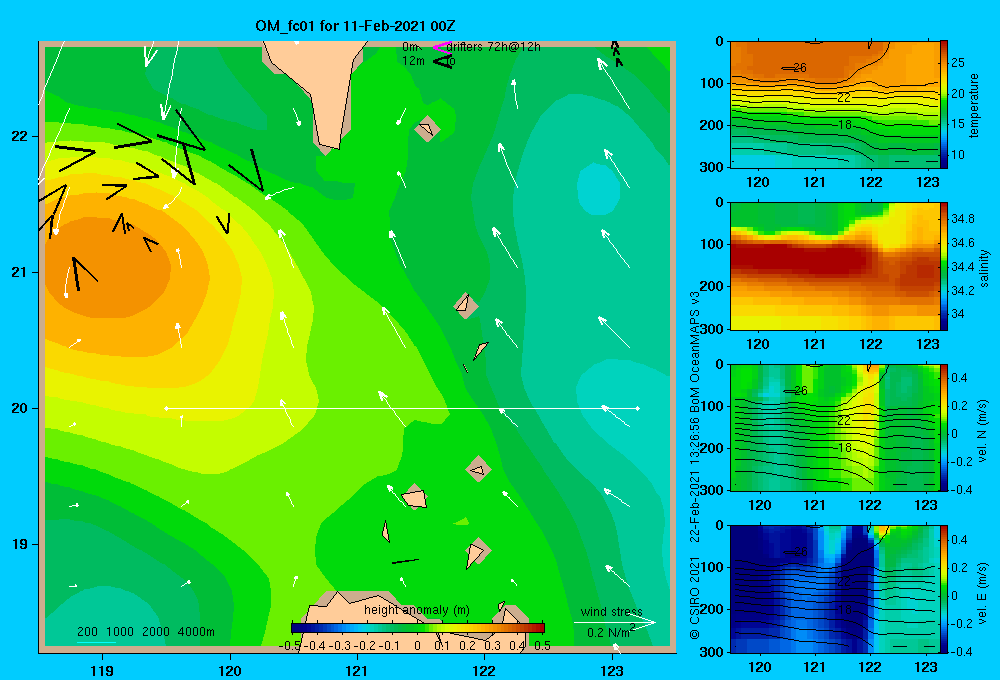Click the 0.4 tick on vel. E color bar
The height and width of the screenshot is (680, 1000).
point(959,540)
